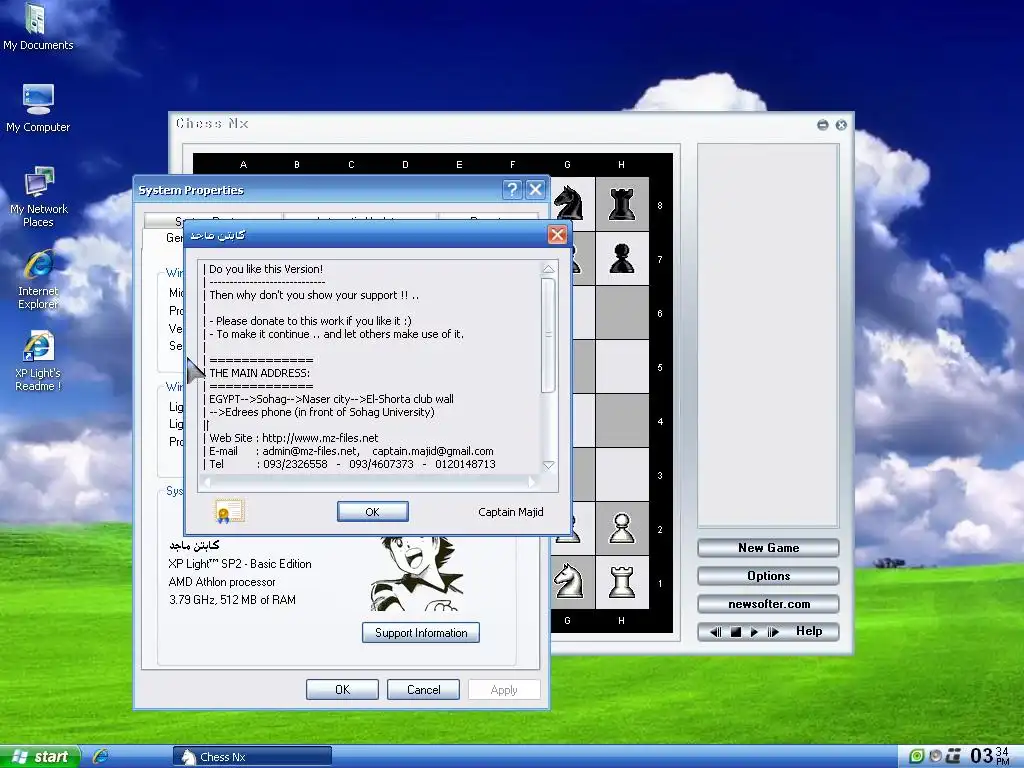Image resolution: width=1024 pixels, height=768 pixels.
Task: Click System Properties help question button
Action: (x=512, y=189)
